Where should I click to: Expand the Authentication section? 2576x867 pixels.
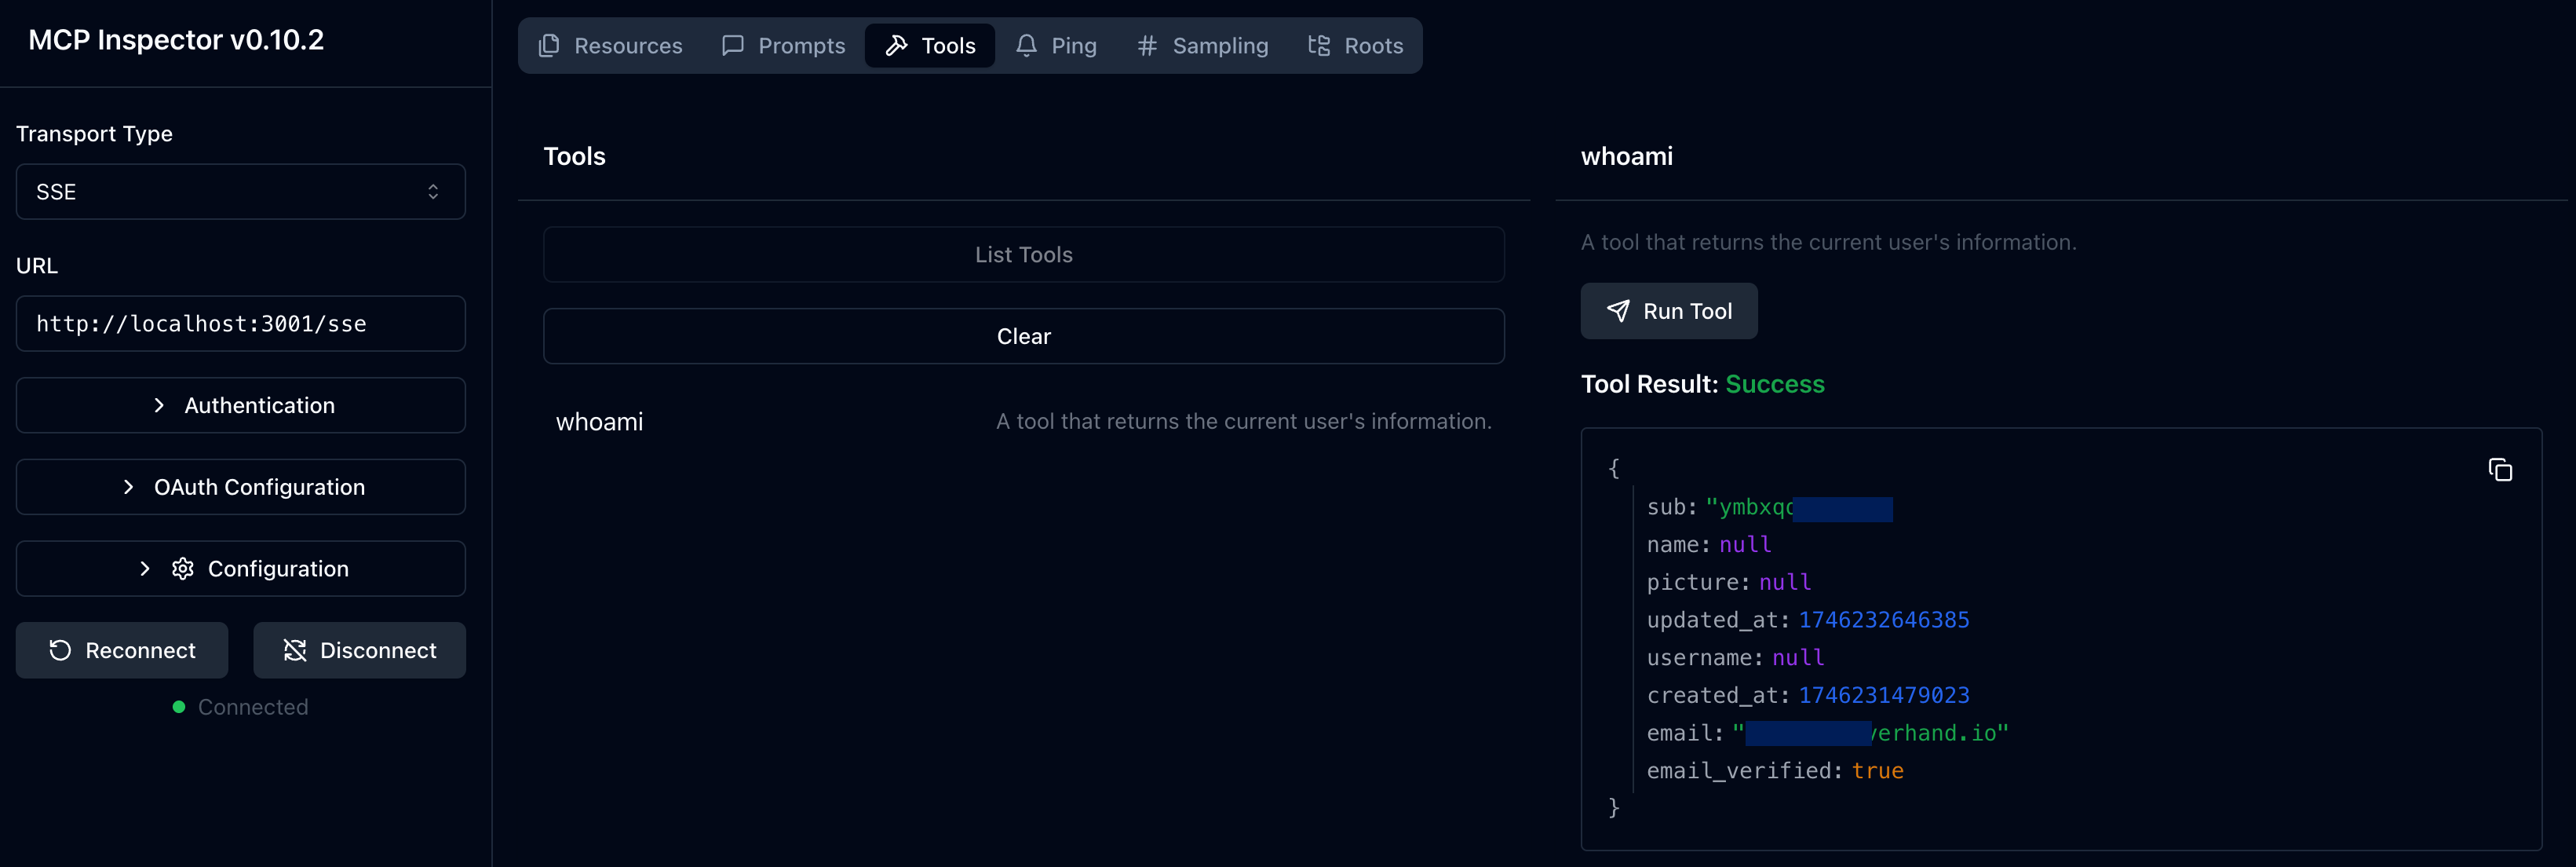240,405
